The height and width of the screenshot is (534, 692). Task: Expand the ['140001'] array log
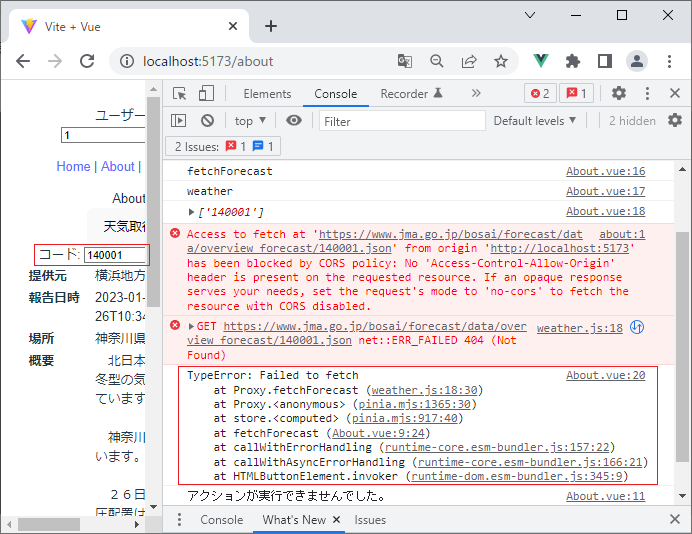(191, 212)
